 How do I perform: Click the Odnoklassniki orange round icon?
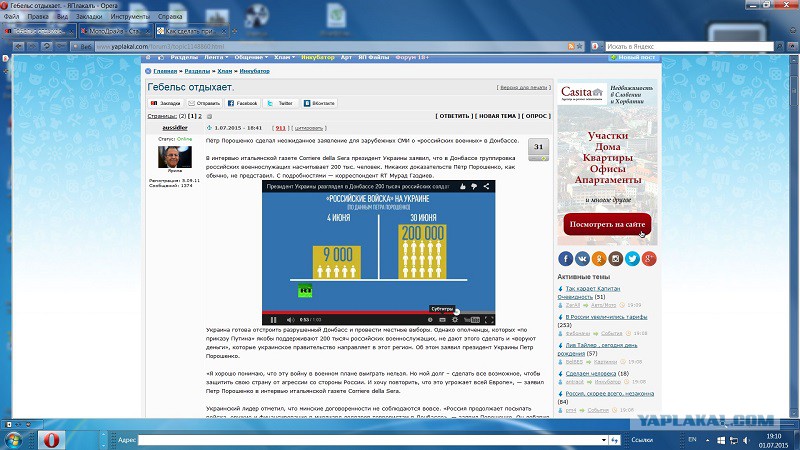tap(599, 259)
